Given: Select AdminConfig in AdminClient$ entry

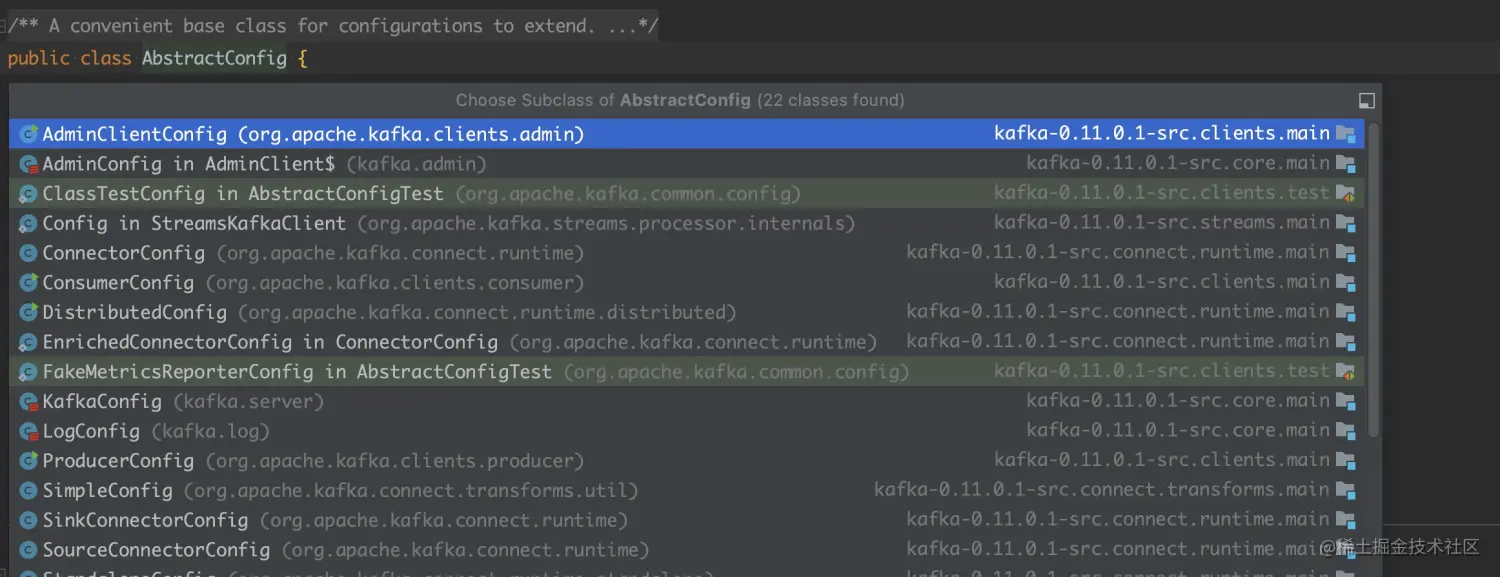Looking at the screenshot, I should pyautogui.click(x=687, y=164).
